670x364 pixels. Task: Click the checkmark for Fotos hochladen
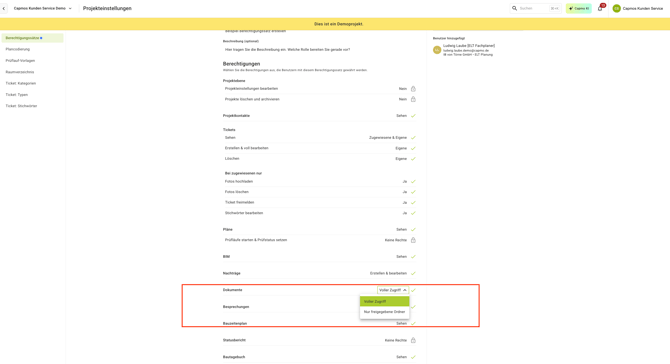pyautogui.click(x=413, y=182)
